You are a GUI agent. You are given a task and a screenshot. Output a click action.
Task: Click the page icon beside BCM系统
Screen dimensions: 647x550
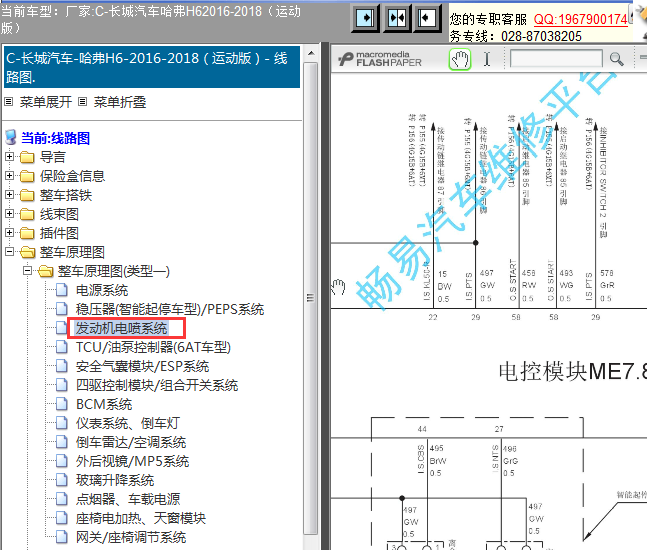[x=62, y=404]
